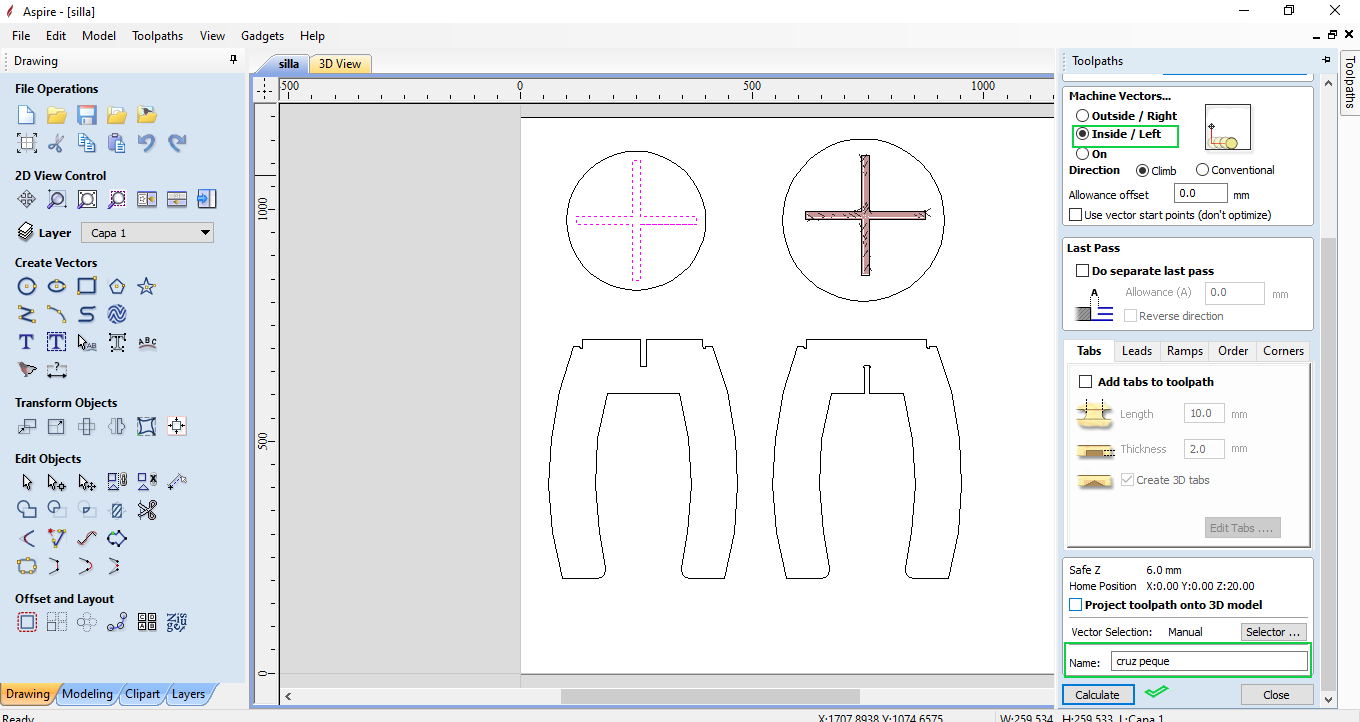
Task: Pin the Toolpaths panel
Action: click(1326, 60)
